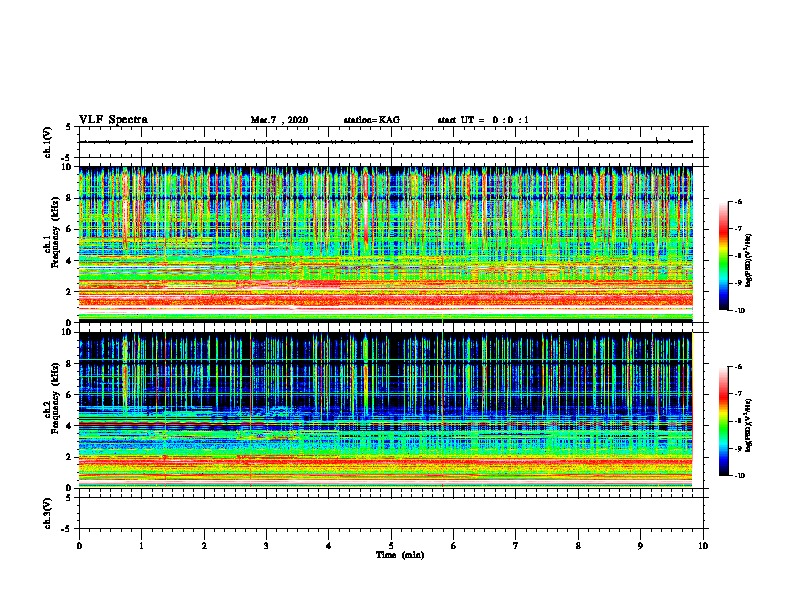This screenshot has width=792, height=612.
Task: Click the ch.2 spectrogram "2" kHz tick label
Action: pyautogui.click(x=69, y=457)
